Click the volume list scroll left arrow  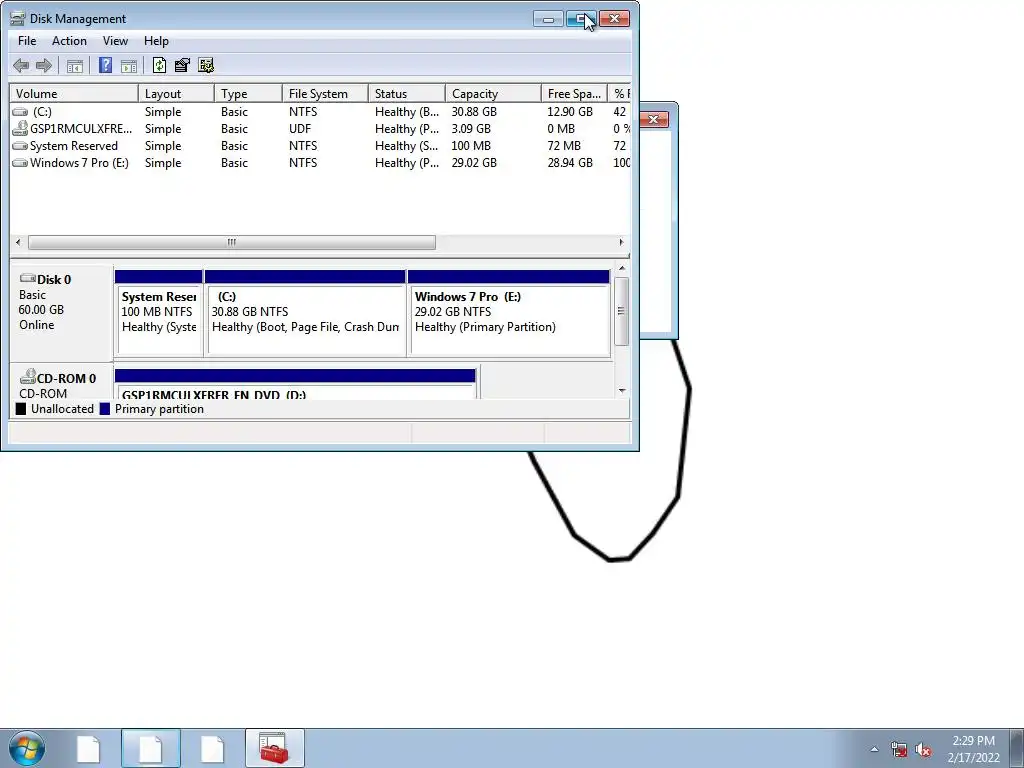18,242
